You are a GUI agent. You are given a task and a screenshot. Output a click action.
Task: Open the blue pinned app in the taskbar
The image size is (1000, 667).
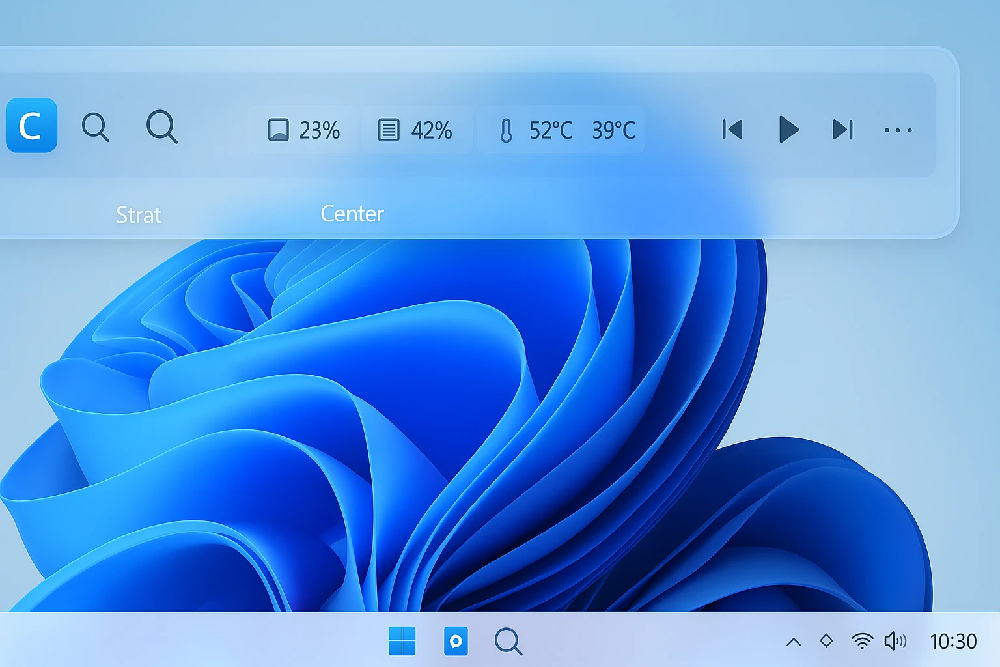[455, 641]
